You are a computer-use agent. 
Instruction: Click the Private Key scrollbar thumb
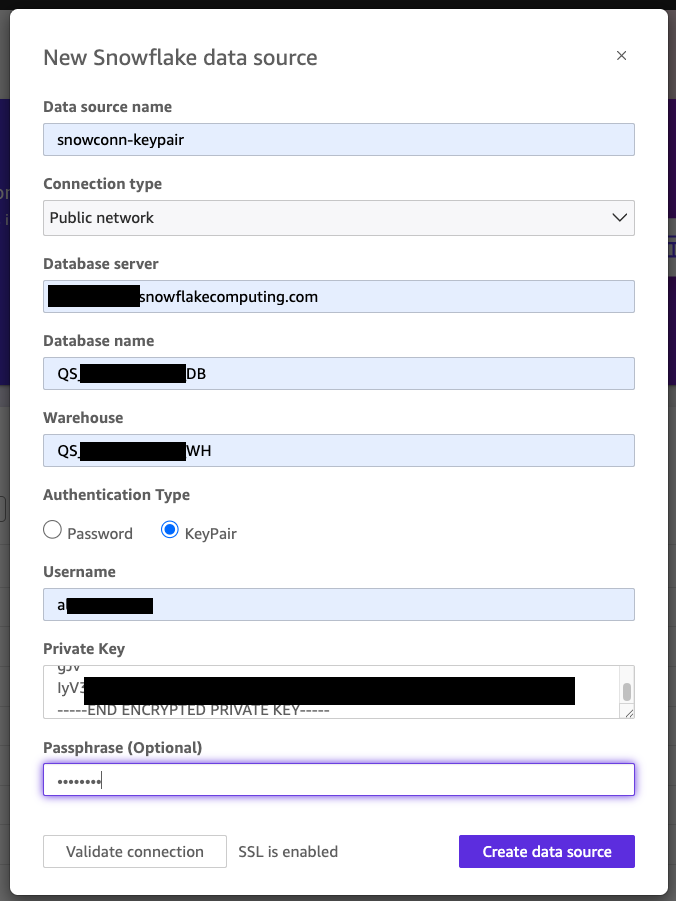pyautogui.click(x=627, y=691)
